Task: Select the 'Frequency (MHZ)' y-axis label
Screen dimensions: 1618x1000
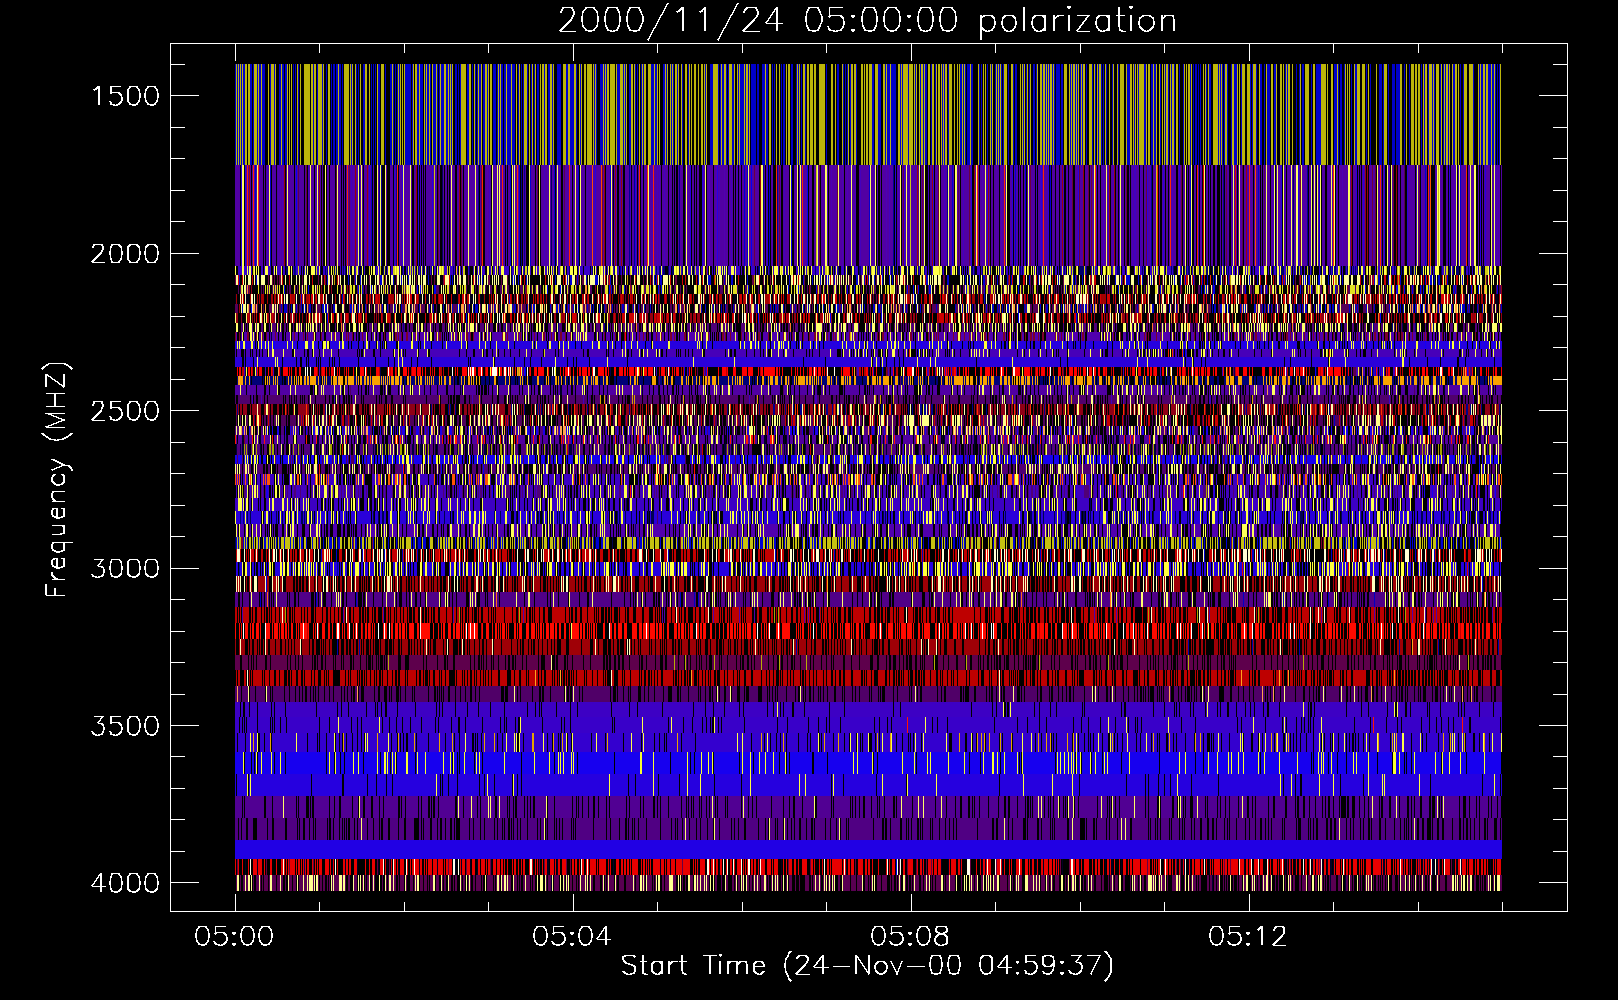Action: click(x=58, y=480)
